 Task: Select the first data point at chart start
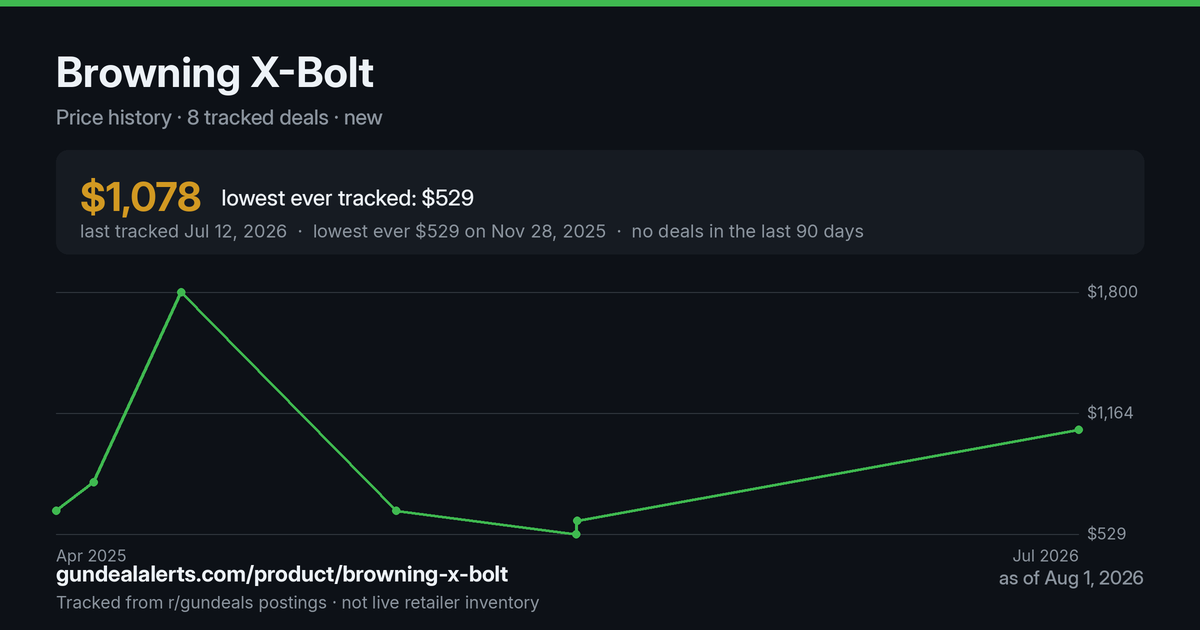coord(56,511)
